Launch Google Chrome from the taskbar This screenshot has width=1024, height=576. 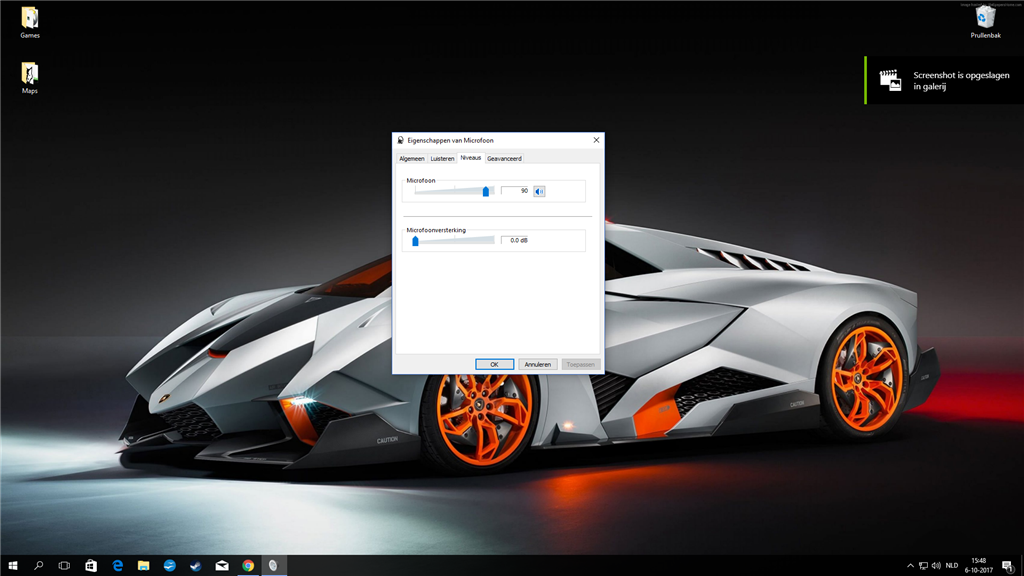pyautogui.click(x=247, y=565)
